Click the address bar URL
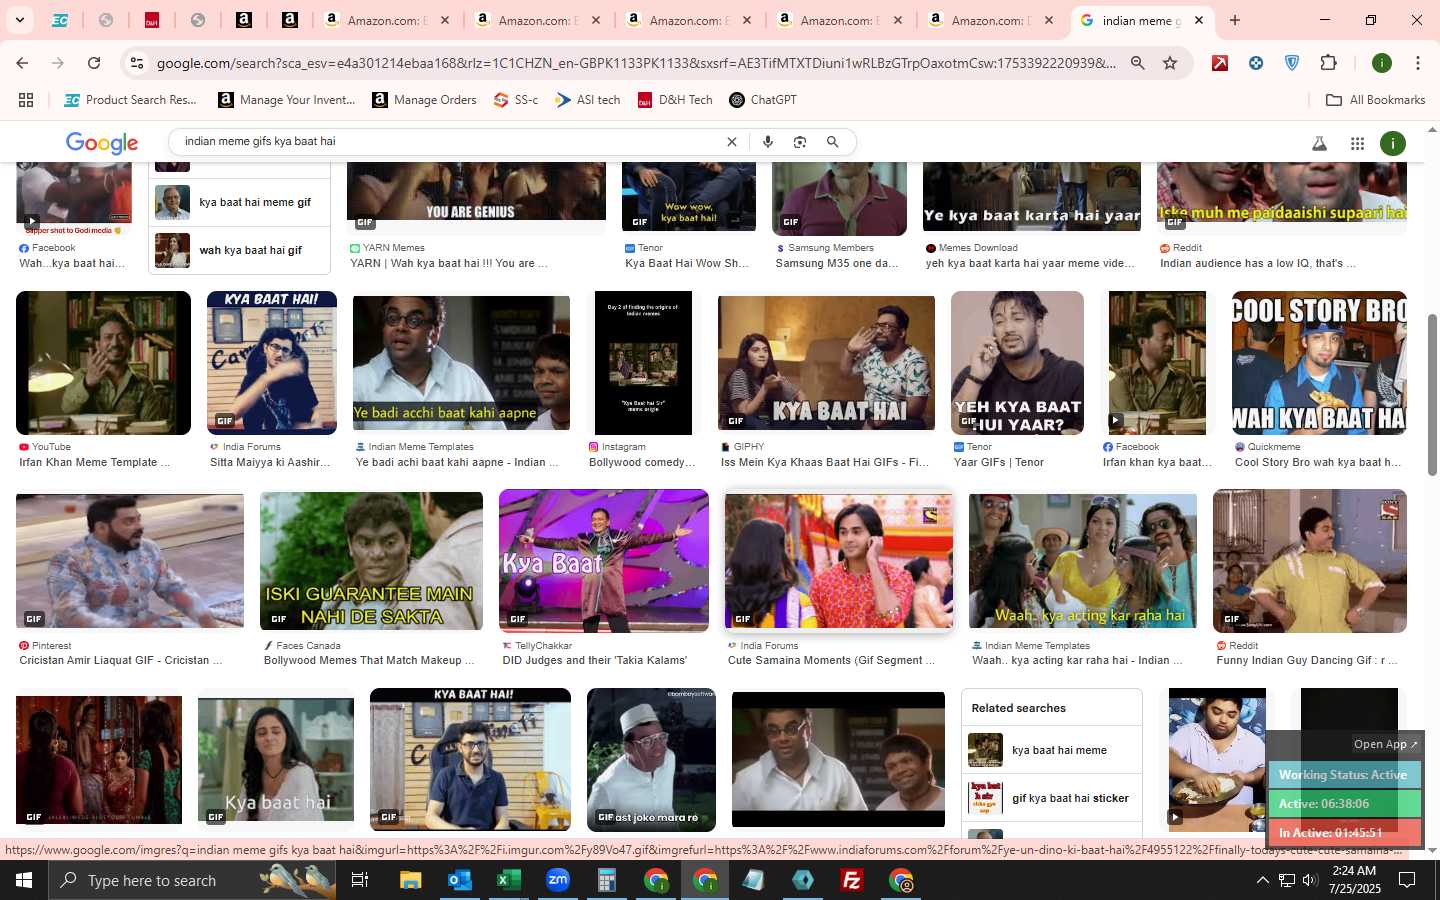 636,63
